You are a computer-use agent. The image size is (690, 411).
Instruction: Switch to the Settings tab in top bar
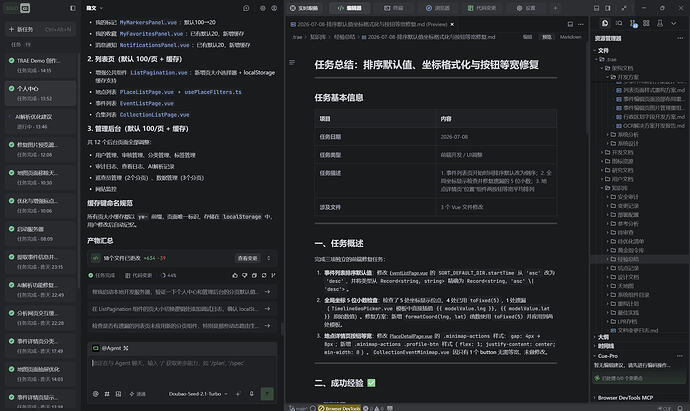[x=526, y=8]
